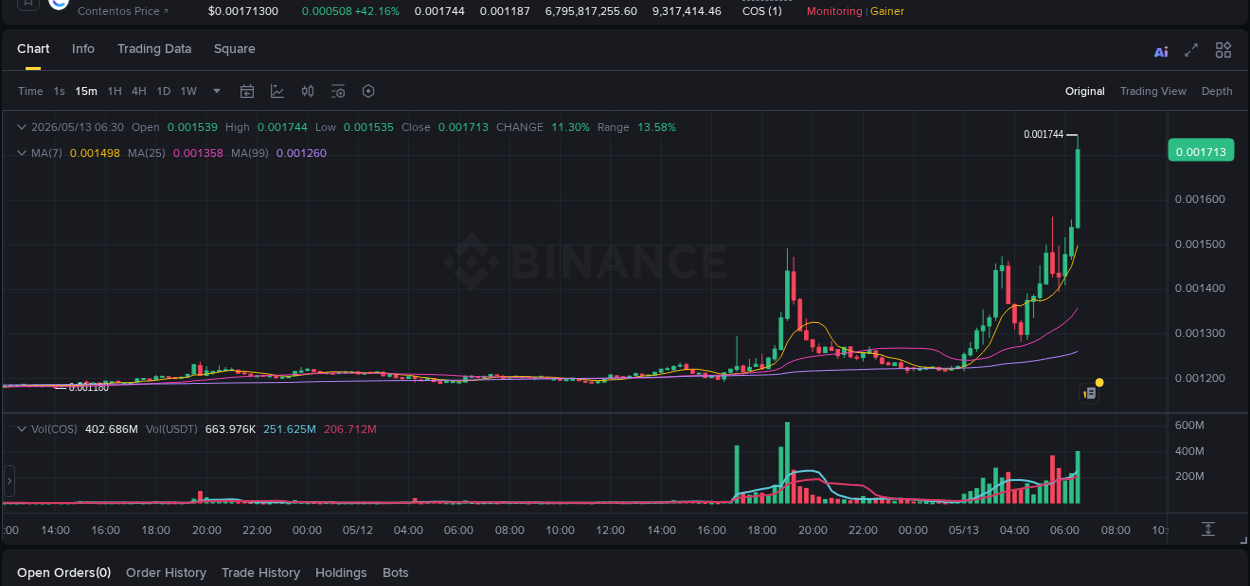Click the hexagon chart settings icon

(368, 91)
